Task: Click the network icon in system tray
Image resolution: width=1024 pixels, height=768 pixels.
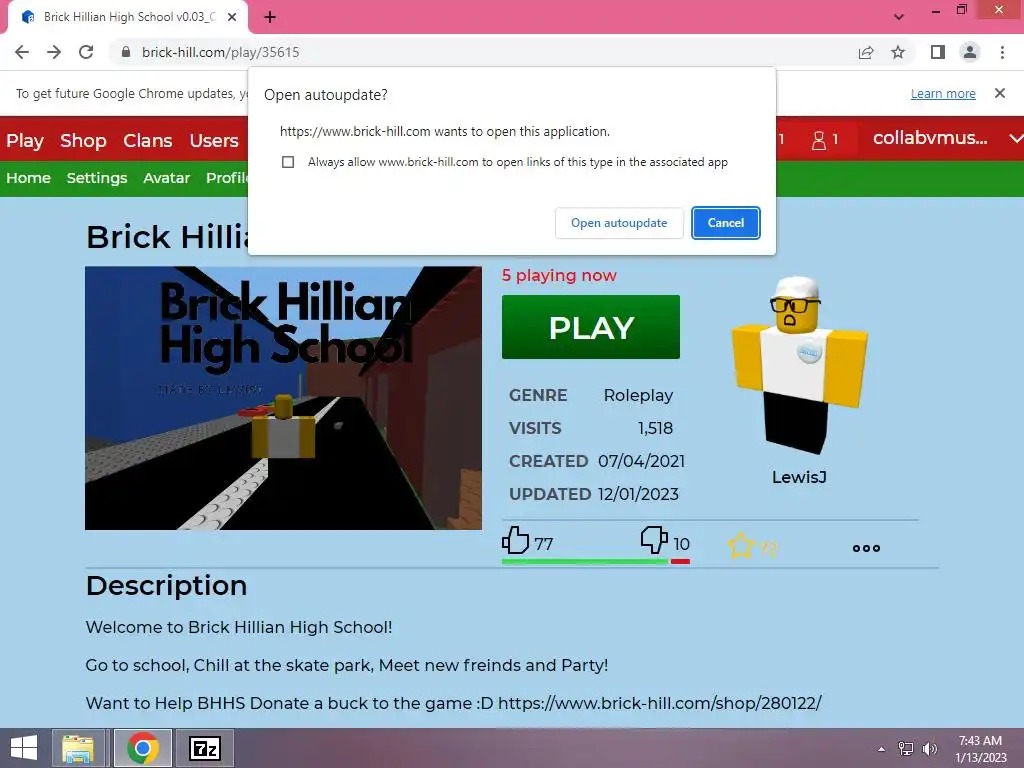Action: coord(906,748)
